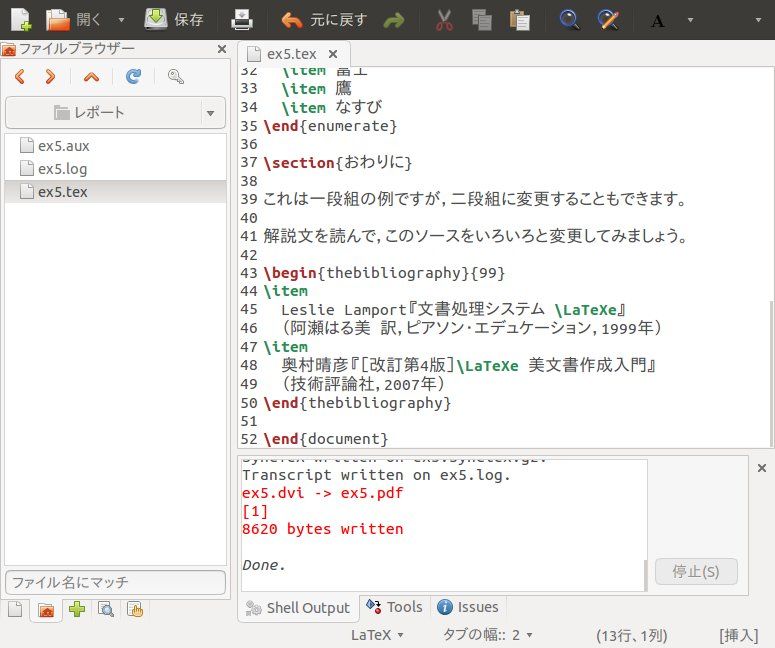Click the 停止(S) stop button
The width and height of the screenshot is (775, 648).
(696, 572)
